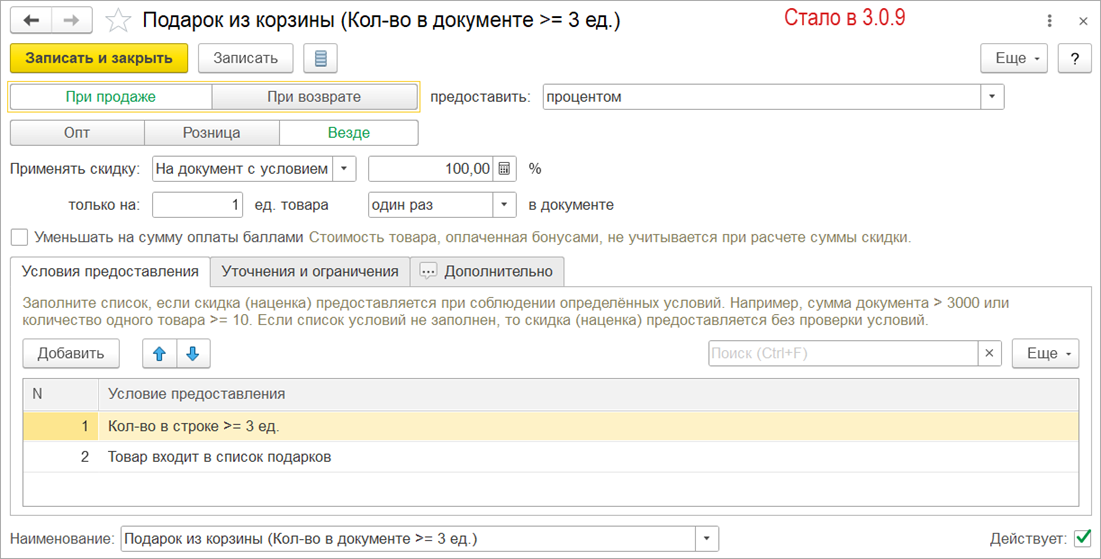Move condition up with blue arrow
This screenshot has width=1101, height=559.
click(x=159, y=353)
